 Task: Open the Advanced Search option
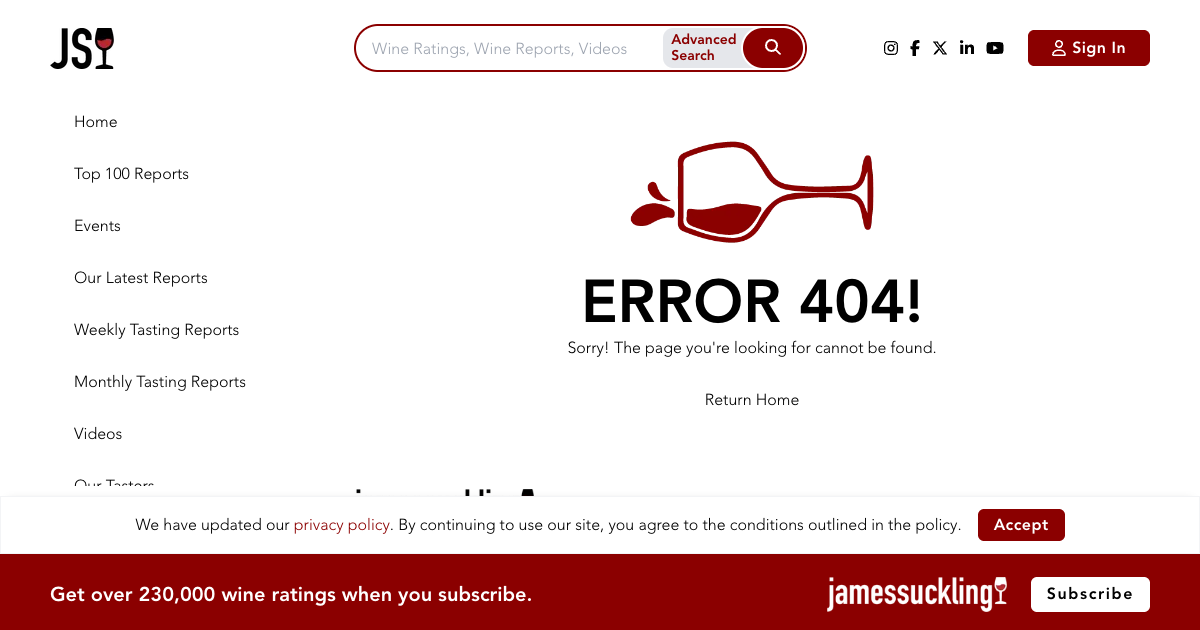tap(703, 47)
